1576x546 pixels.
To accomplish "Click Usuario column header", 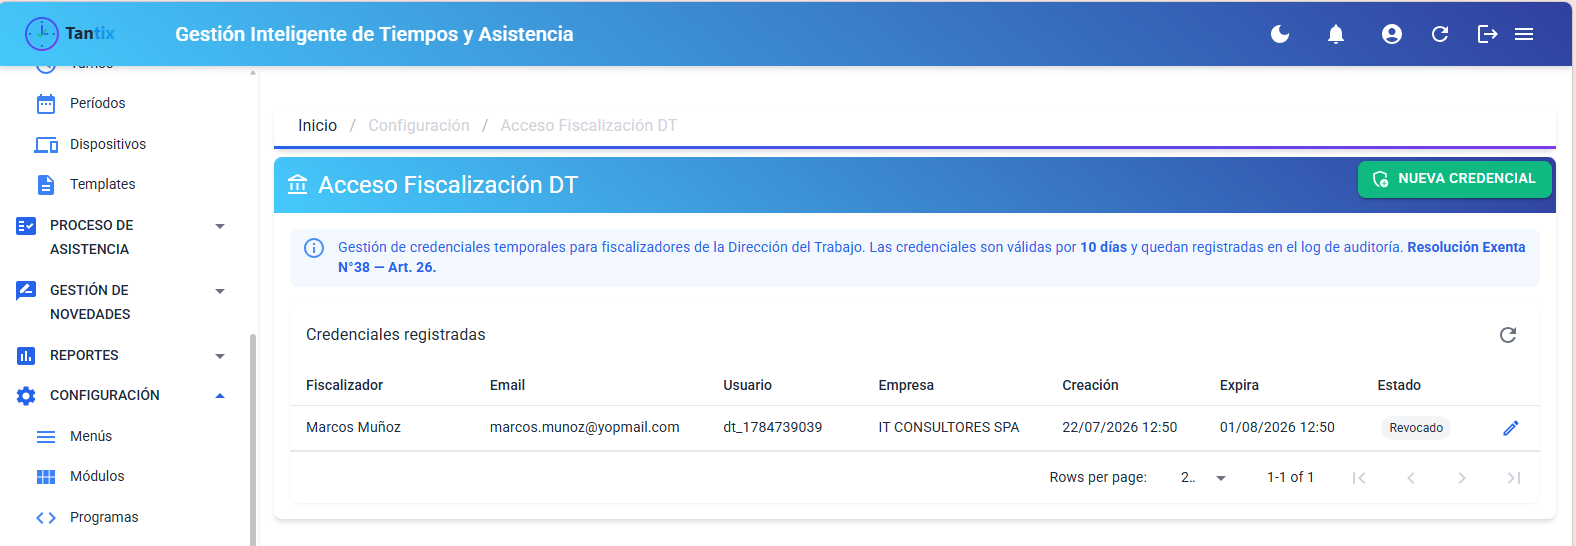I will coord(748,385).
